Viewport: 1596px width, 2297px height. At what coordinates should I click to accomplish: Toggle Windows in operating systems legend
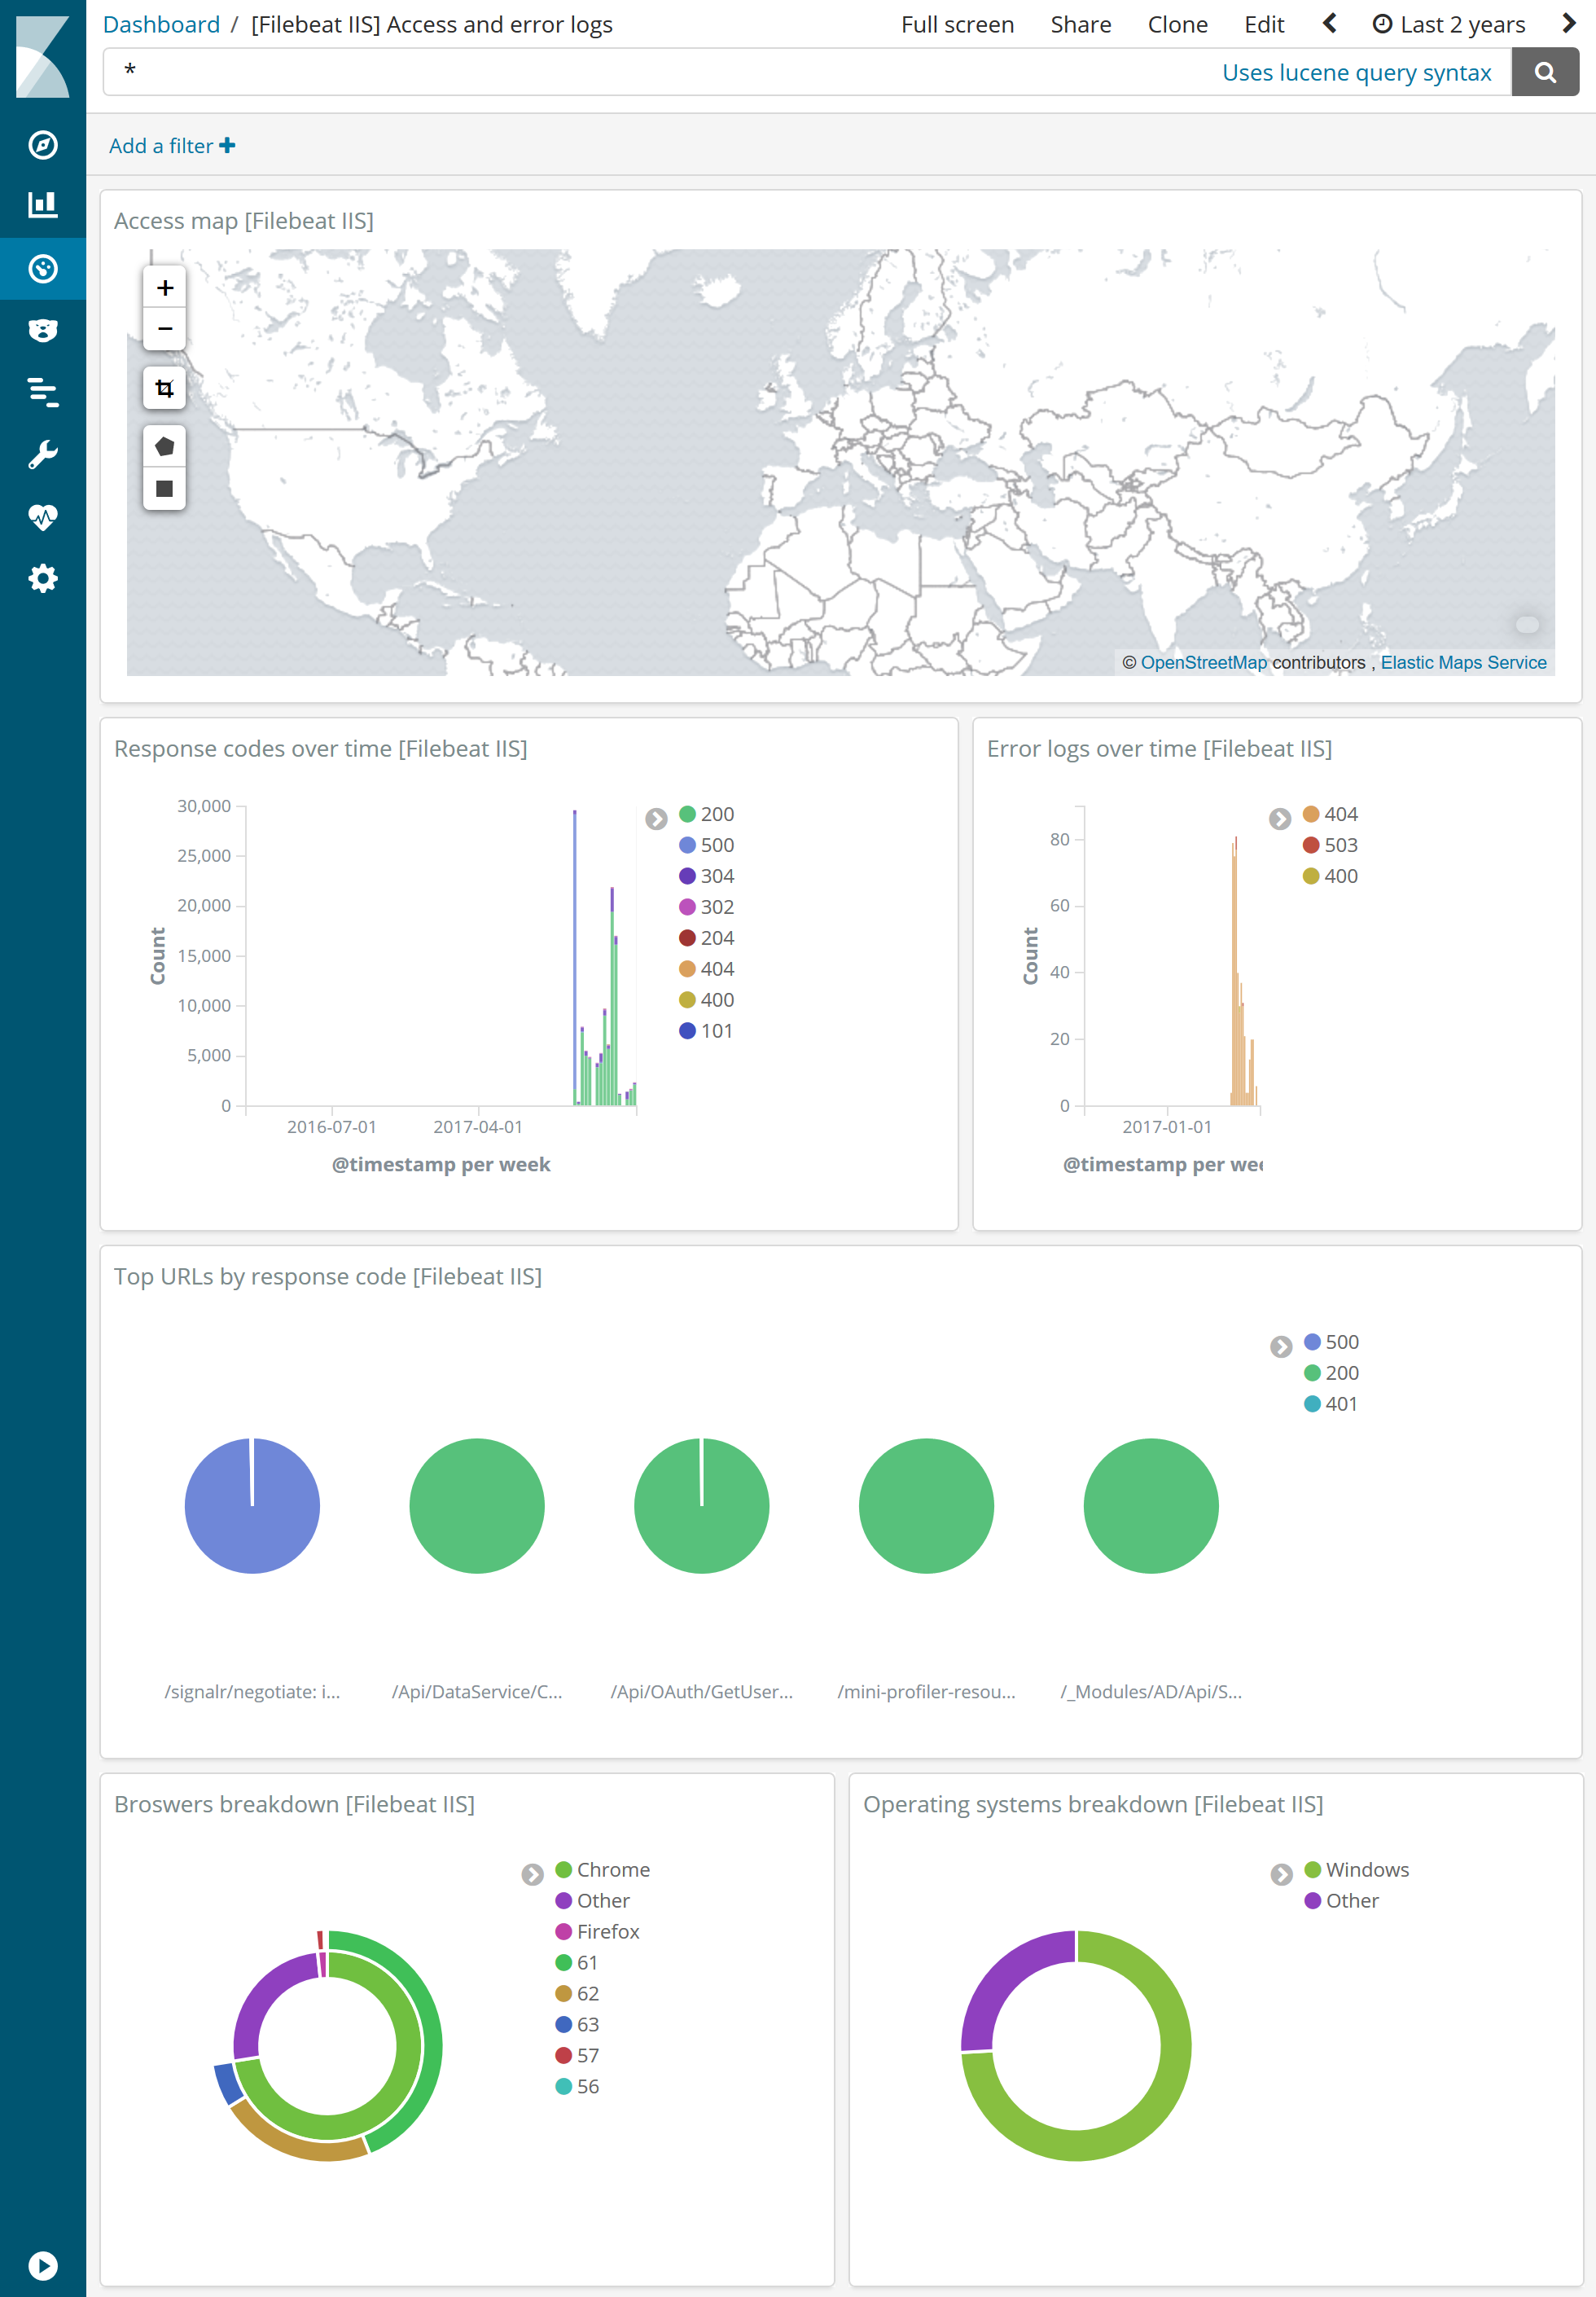point(1366,1869)
